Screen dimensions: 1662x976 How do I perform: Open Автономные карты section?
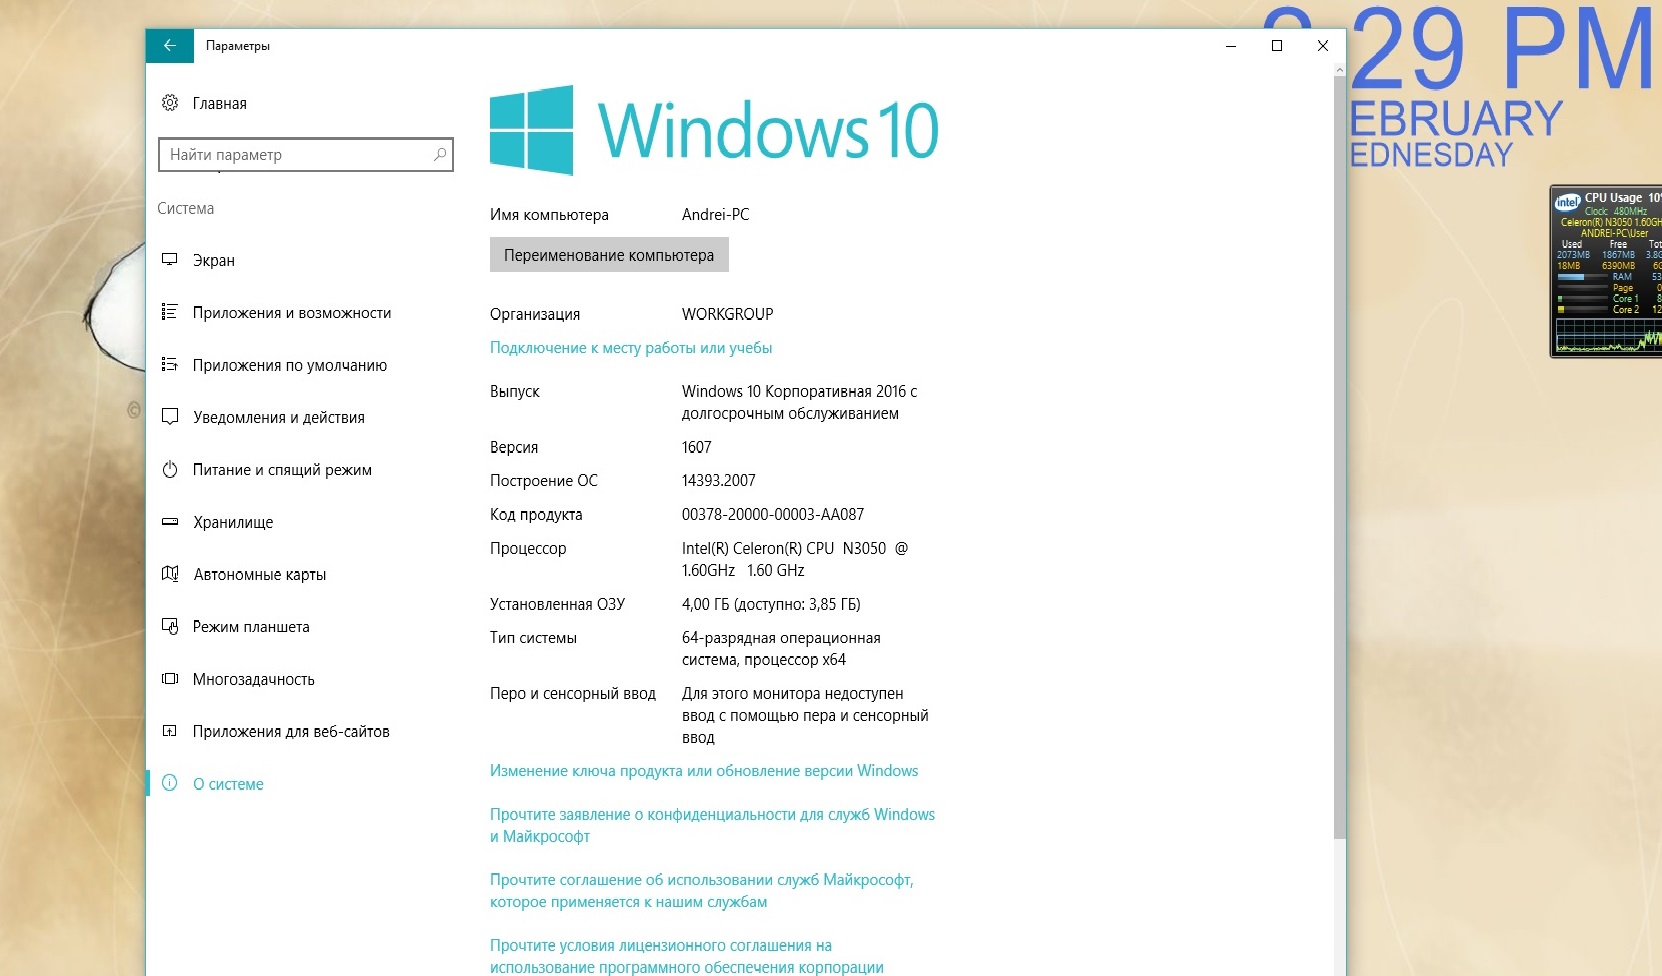(260, 574)
